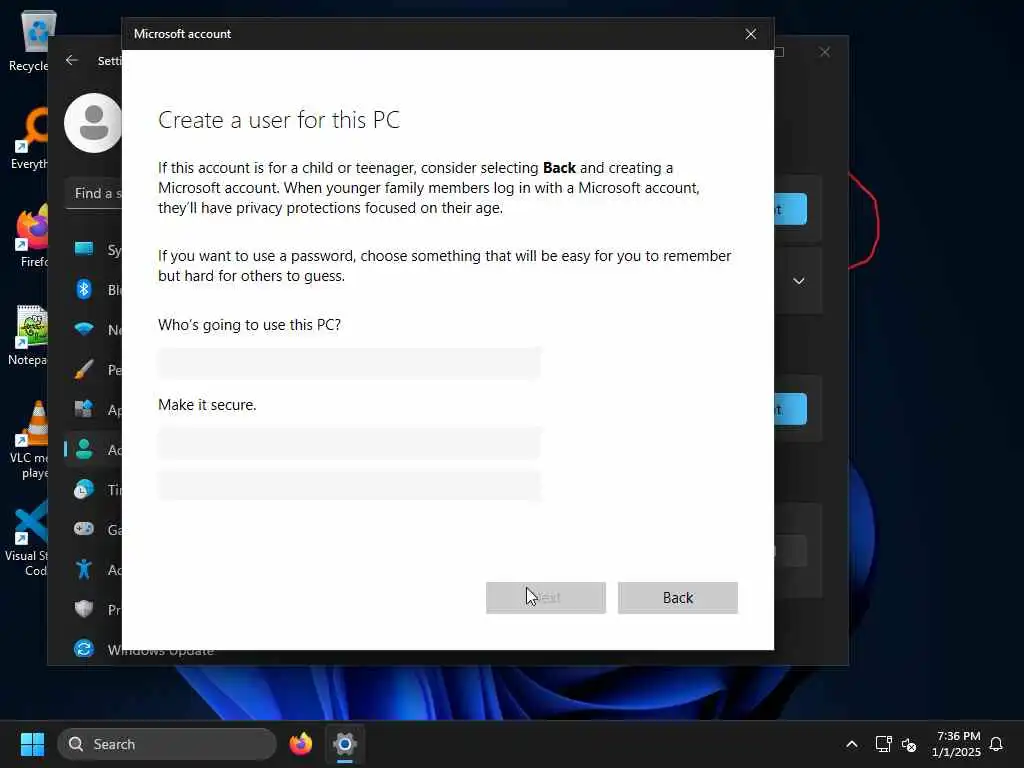Open the Windows Start menu

(32, 744)
